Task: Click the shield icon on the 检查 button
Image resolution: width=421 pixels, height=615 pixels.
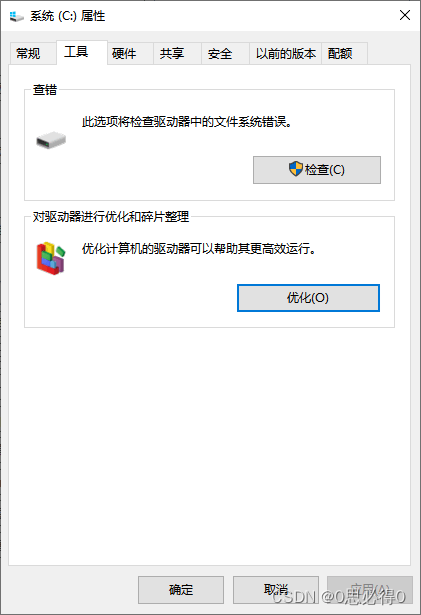Action: pos(296,169)
